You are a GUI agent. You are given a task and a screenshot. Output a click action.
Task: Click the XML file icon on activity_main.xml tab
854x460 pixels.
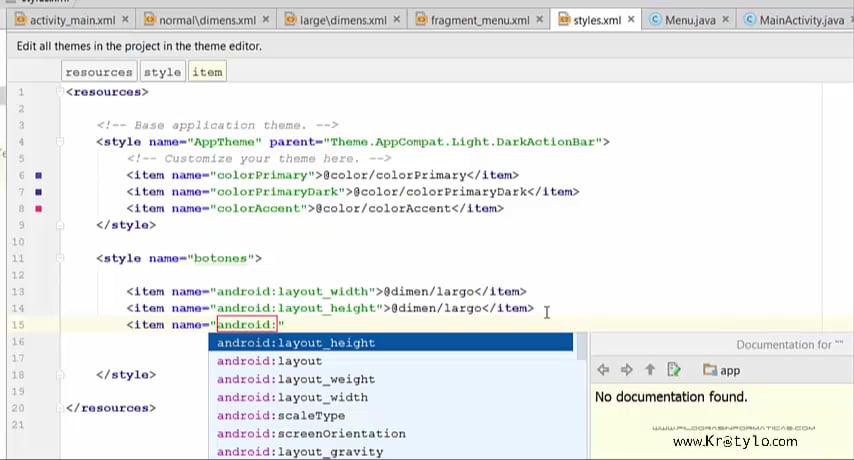[21, 20]
